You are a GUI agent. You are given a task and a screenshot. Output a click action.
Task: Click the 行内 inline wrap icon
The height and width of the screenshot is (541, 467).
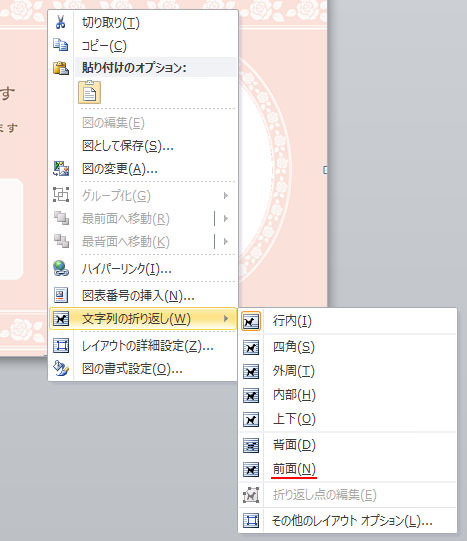251,322
